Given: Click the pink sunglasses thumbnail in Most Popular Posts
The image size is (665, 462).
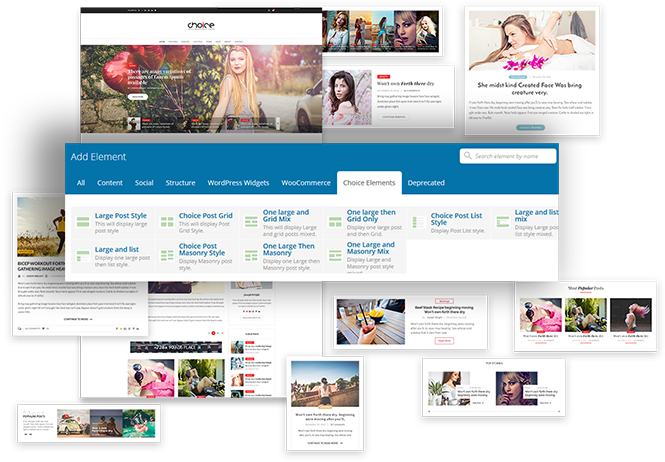Looking at the screenshot, I should tap(541, 315).
